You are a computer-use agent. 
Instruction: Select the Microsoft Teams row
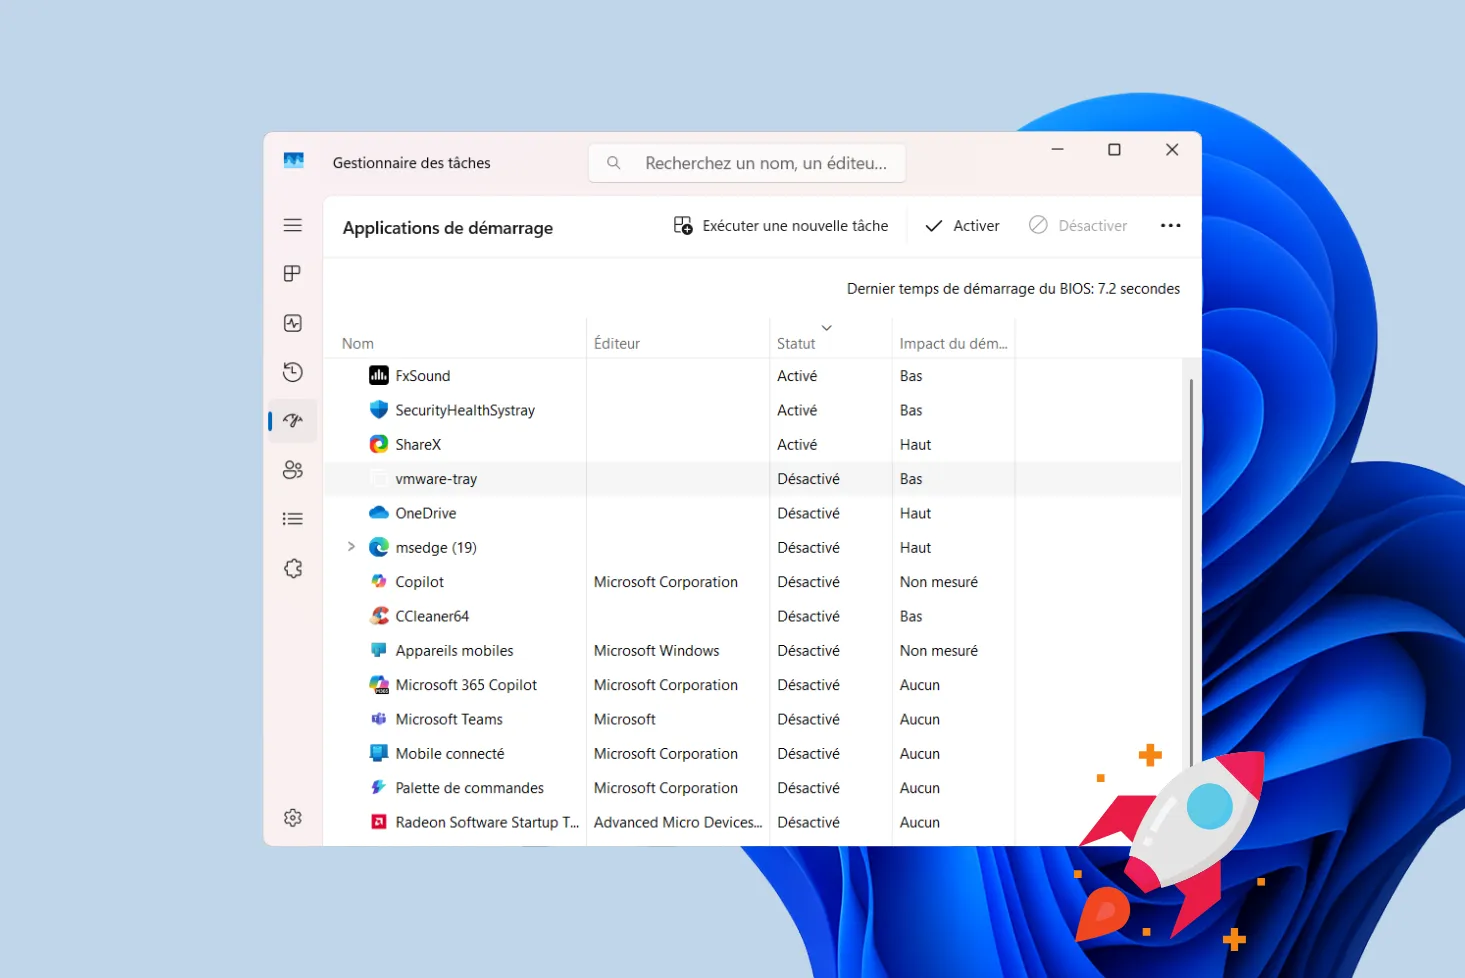point(449,719)
